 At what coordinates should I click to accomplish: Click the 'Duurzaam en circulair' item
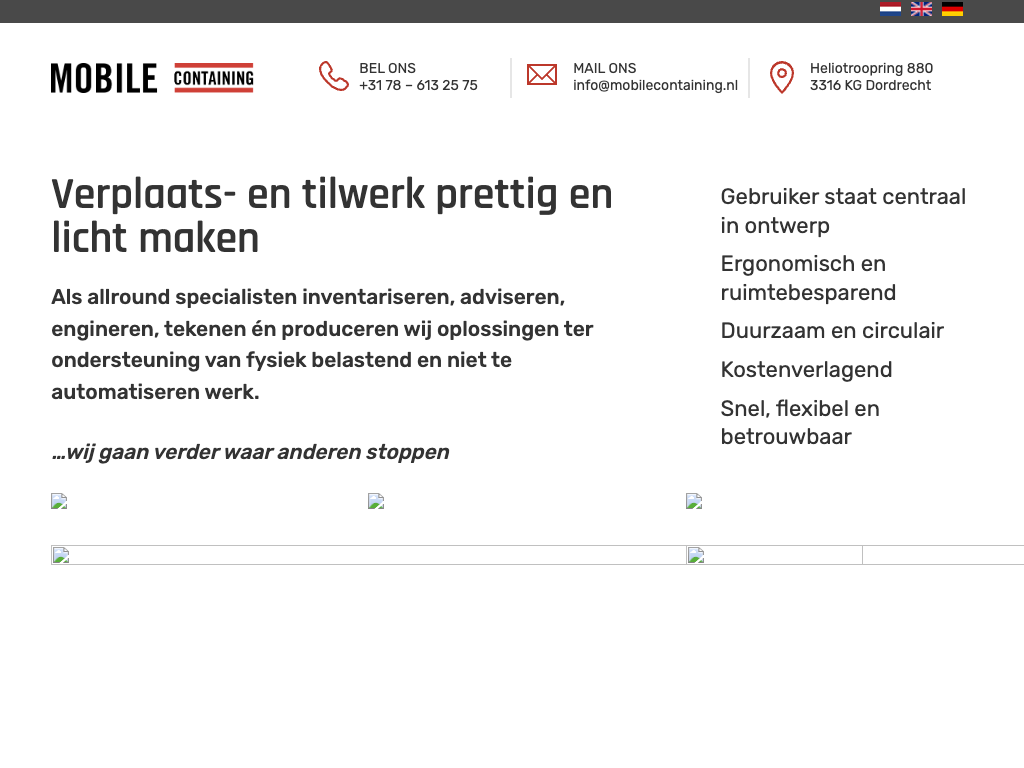832,331
